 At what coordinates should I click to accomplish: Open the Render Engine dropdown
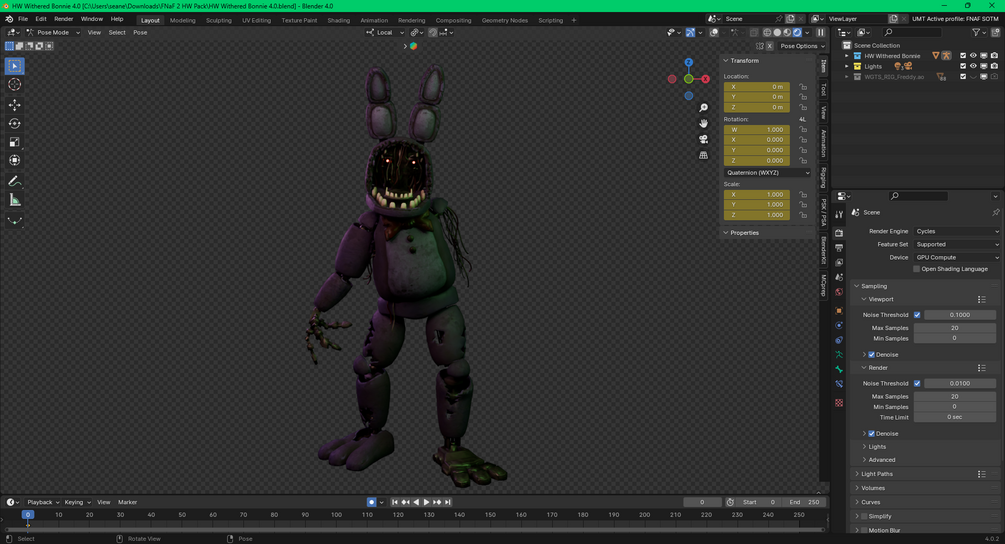(x=956, y=231)
